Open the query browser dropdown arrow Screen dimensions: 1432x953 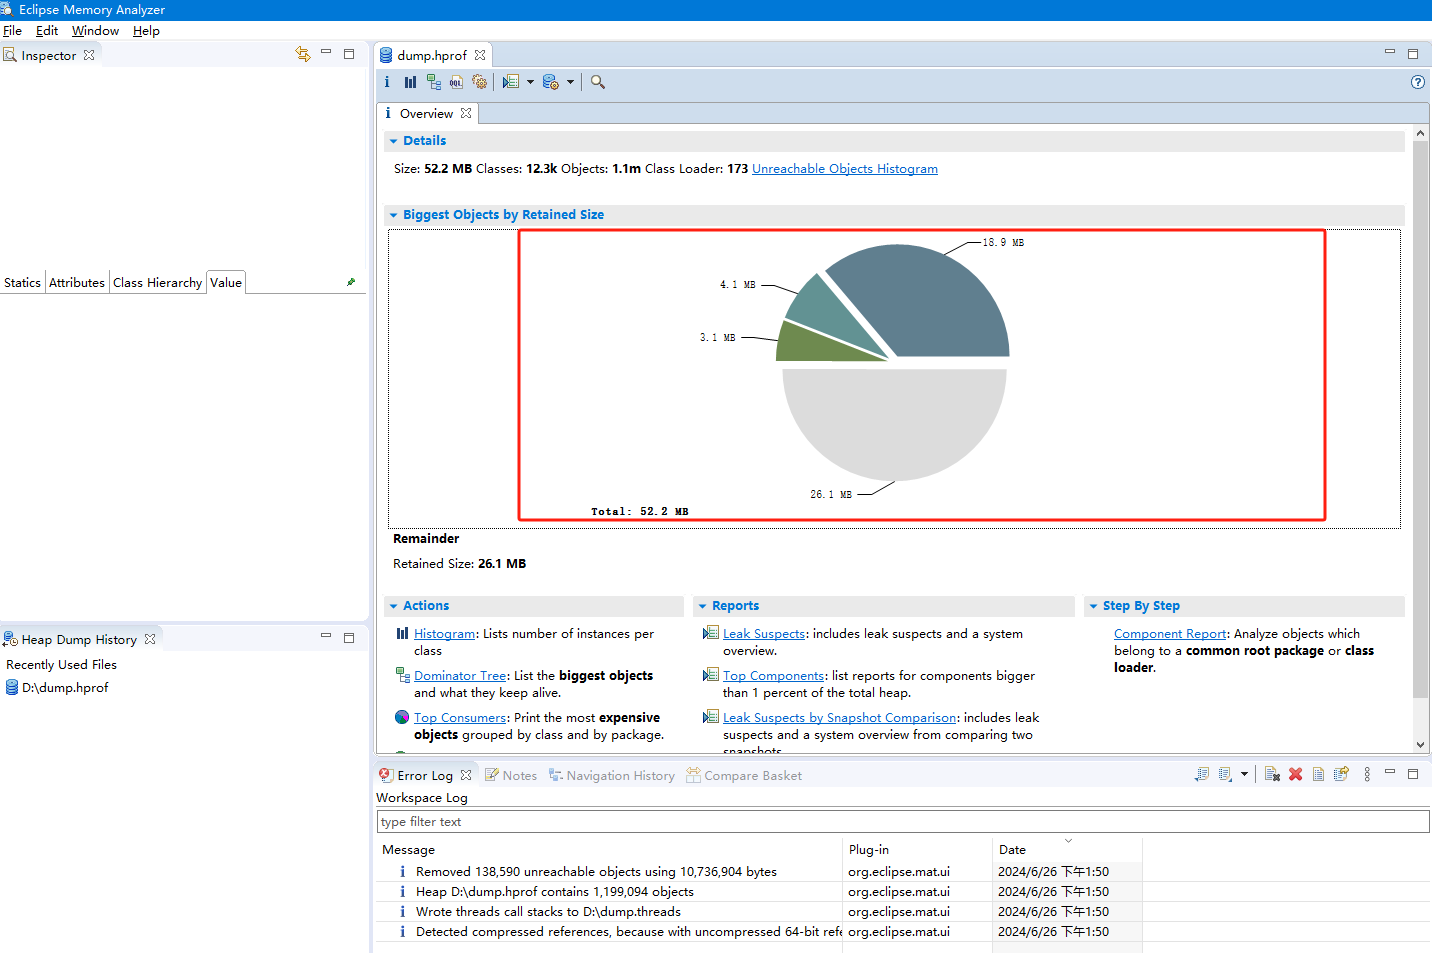point(570,82)
